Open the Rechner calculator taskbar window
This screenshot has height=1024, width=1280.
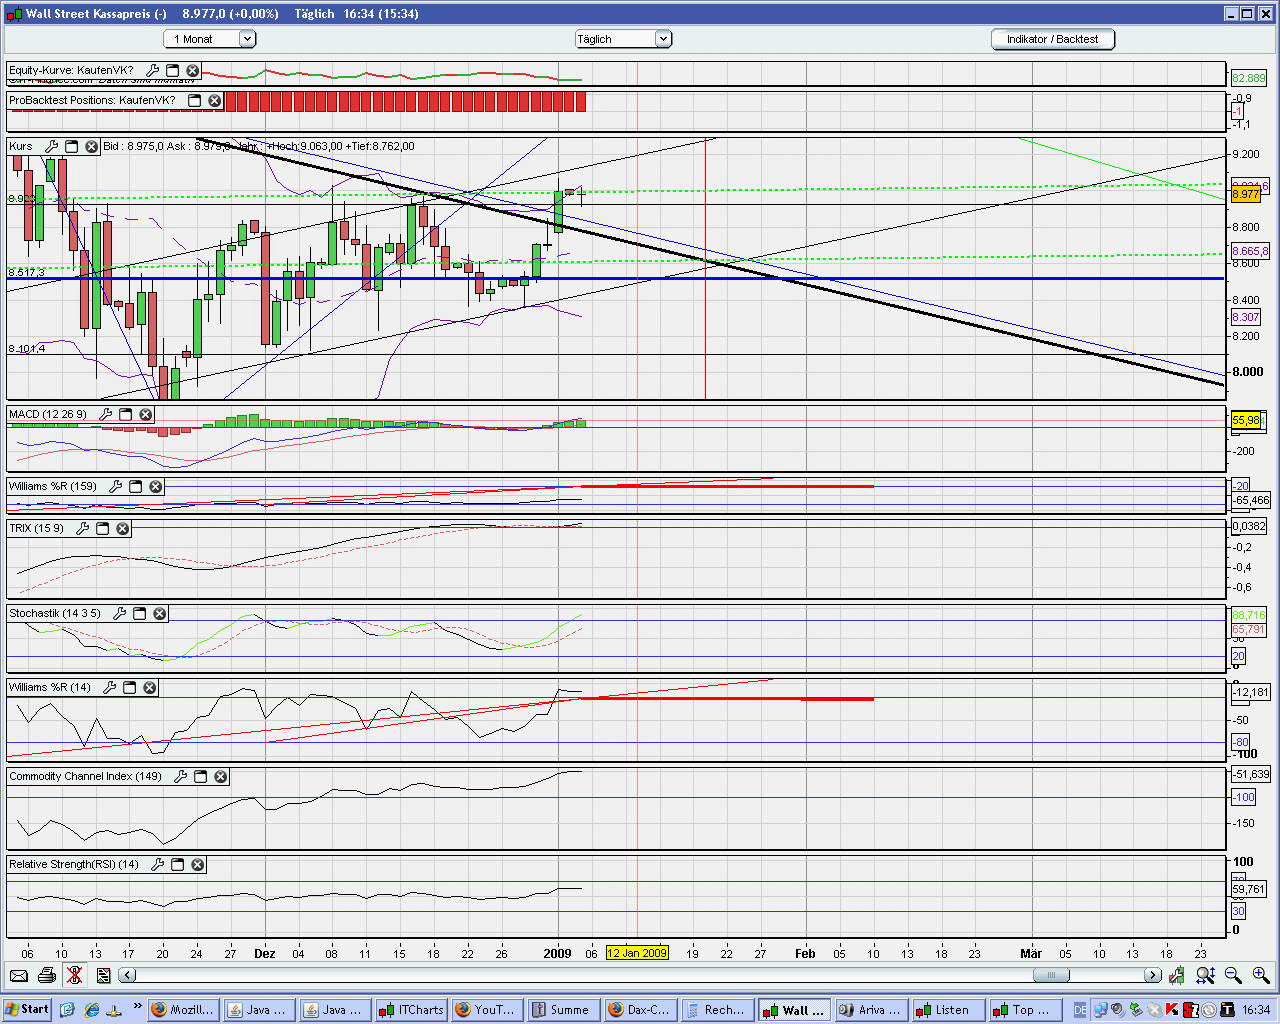pos(717,1010)
